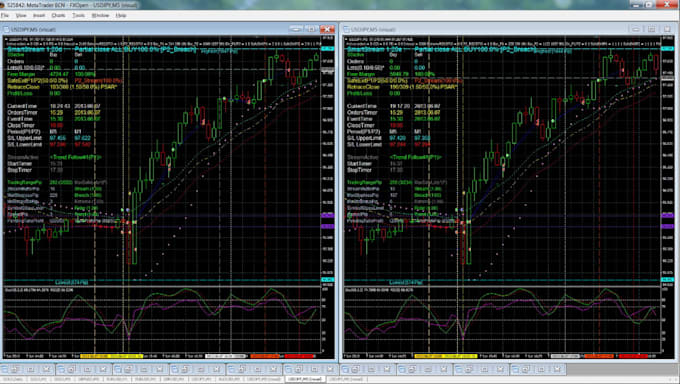The height and width of the screenshot is (384, 680).
Task: Click StartTimer label in left chart
Action: 20,164
